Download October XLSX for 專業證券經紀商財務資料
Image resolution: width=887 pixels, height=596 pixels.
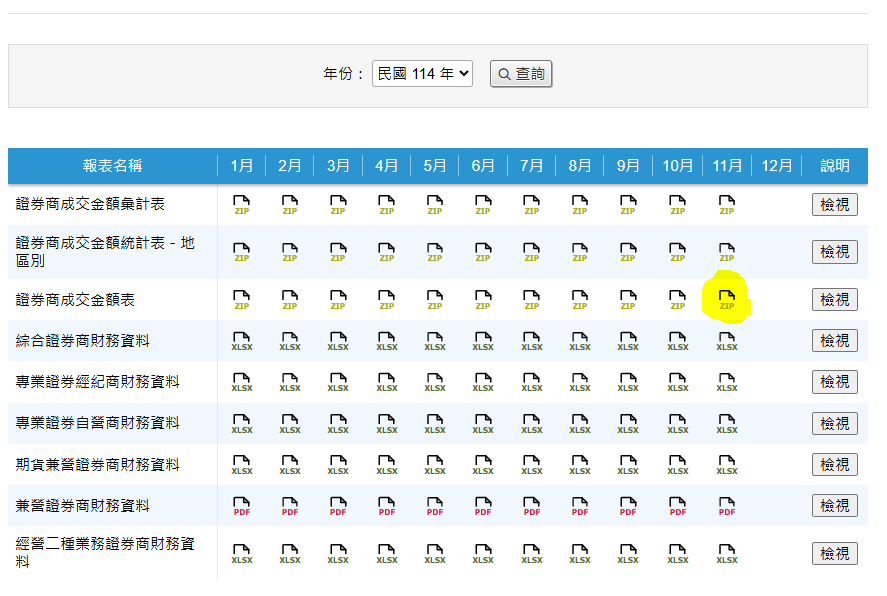point(678,382)
